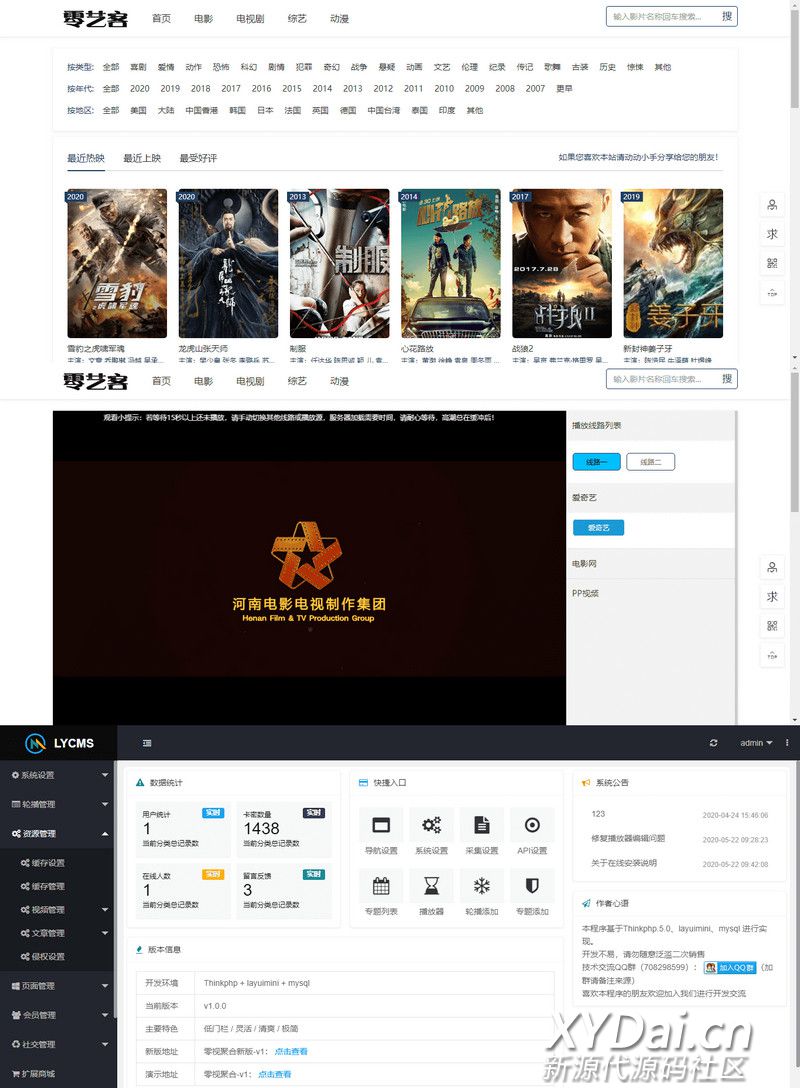This screenshot has width=800, height=1088.
Task: Open the API设置 shortcut icon
Action: coord(532,826)
